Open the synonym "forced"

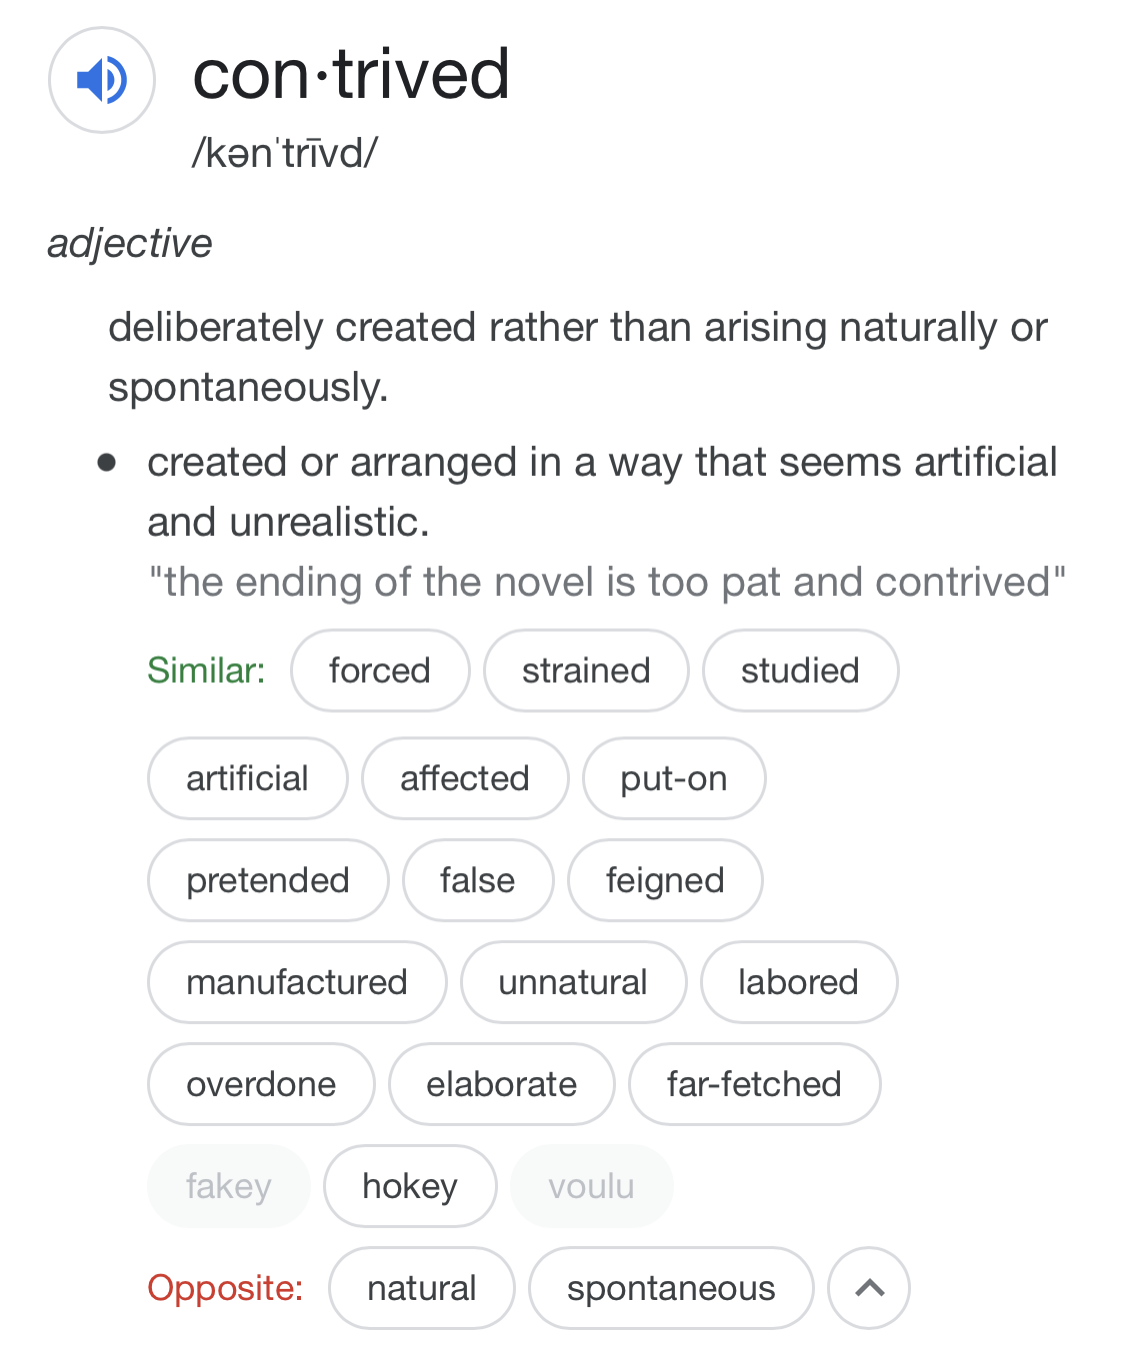[x=380, y=670]
